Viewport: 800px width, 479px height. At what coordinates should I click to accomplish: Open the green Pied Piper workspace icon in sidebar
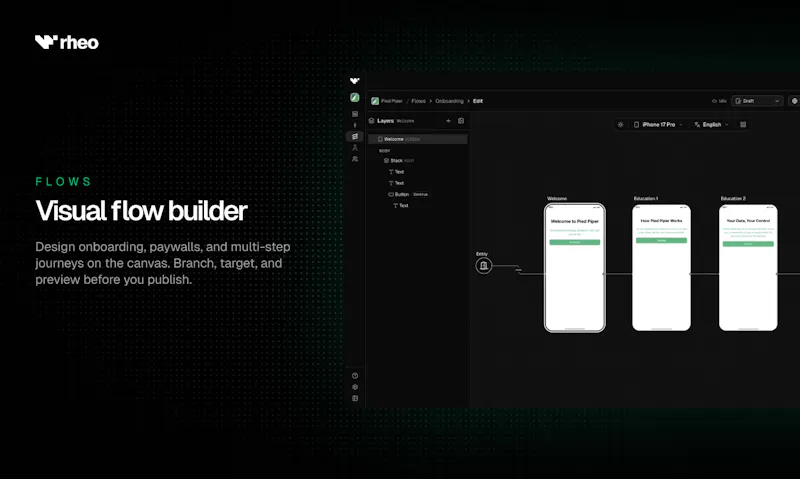point(355,97)
